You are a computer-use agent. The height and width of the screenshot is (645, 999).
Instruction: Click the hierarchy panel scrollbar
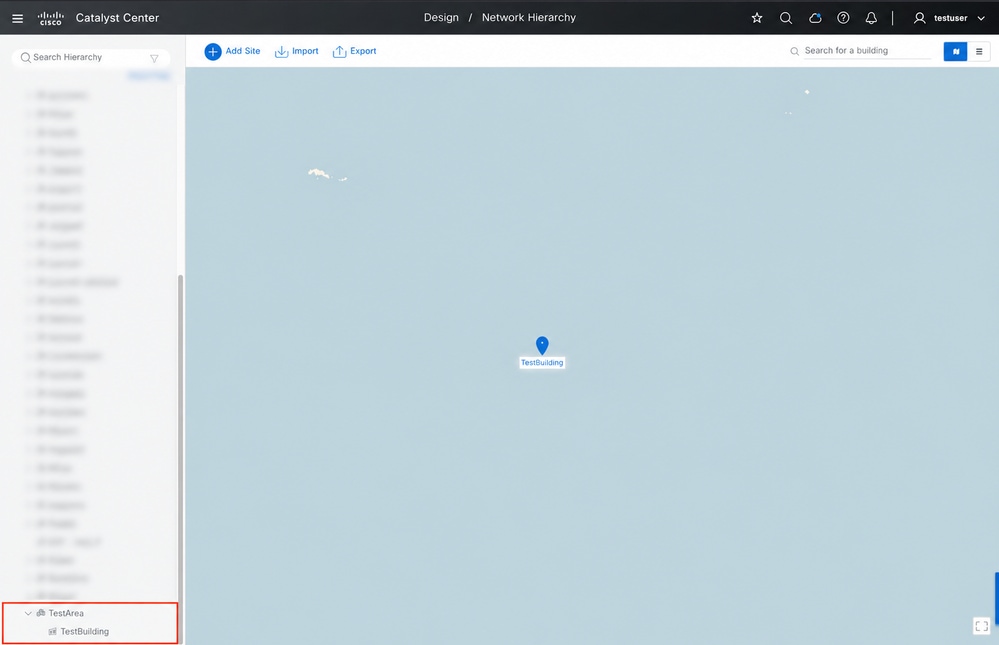[180, 459]
